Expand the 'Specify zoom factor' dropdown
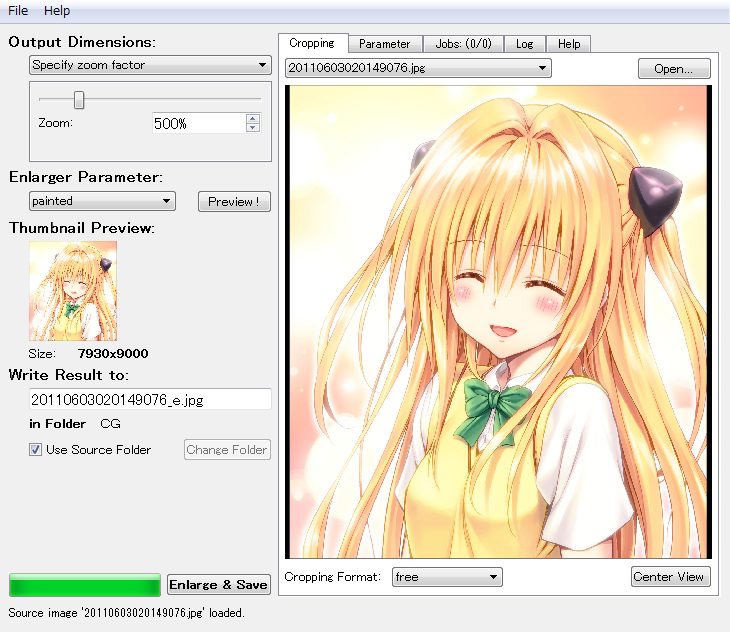Viewport: 730px width, 632px height. [x=150, y=65]
